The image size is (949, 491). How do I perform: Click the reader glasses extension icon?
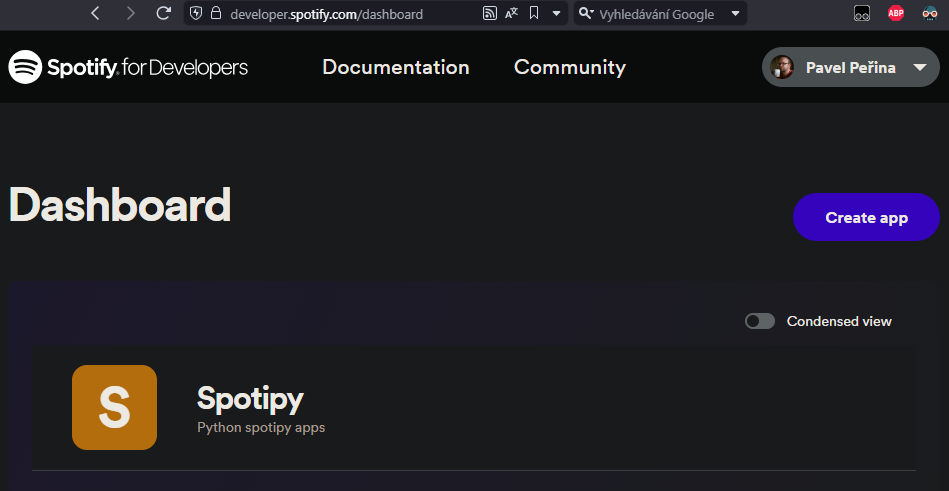(x=861, y=14)
